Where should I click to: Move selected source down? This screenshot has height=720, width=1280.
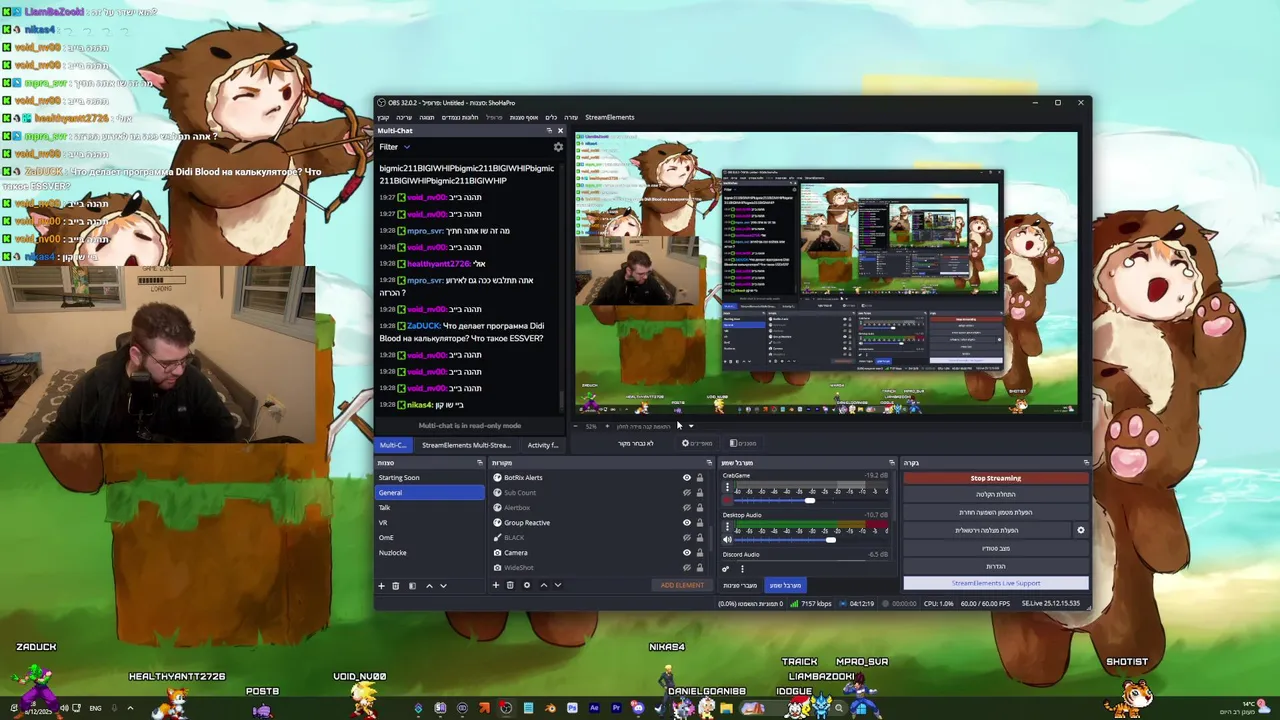click(558, 585)
